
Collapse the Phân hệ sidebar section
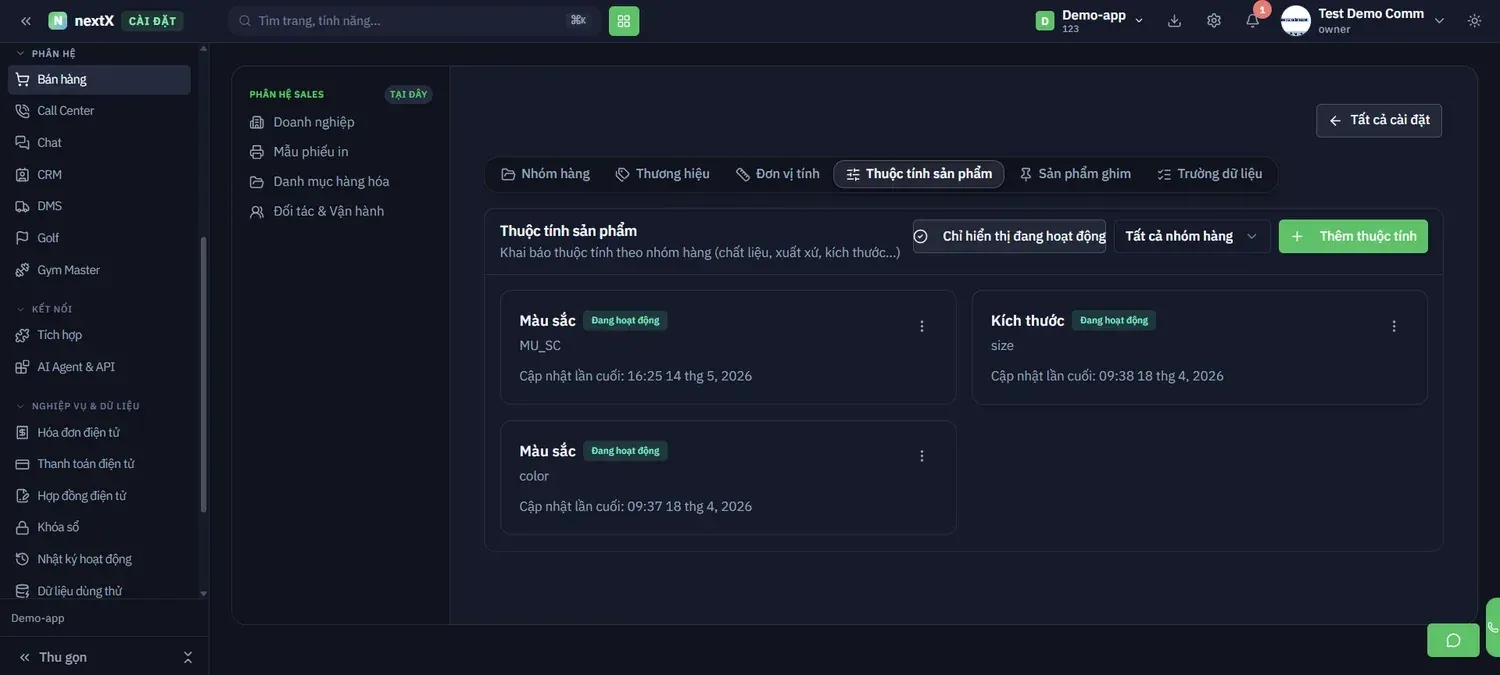46,53
